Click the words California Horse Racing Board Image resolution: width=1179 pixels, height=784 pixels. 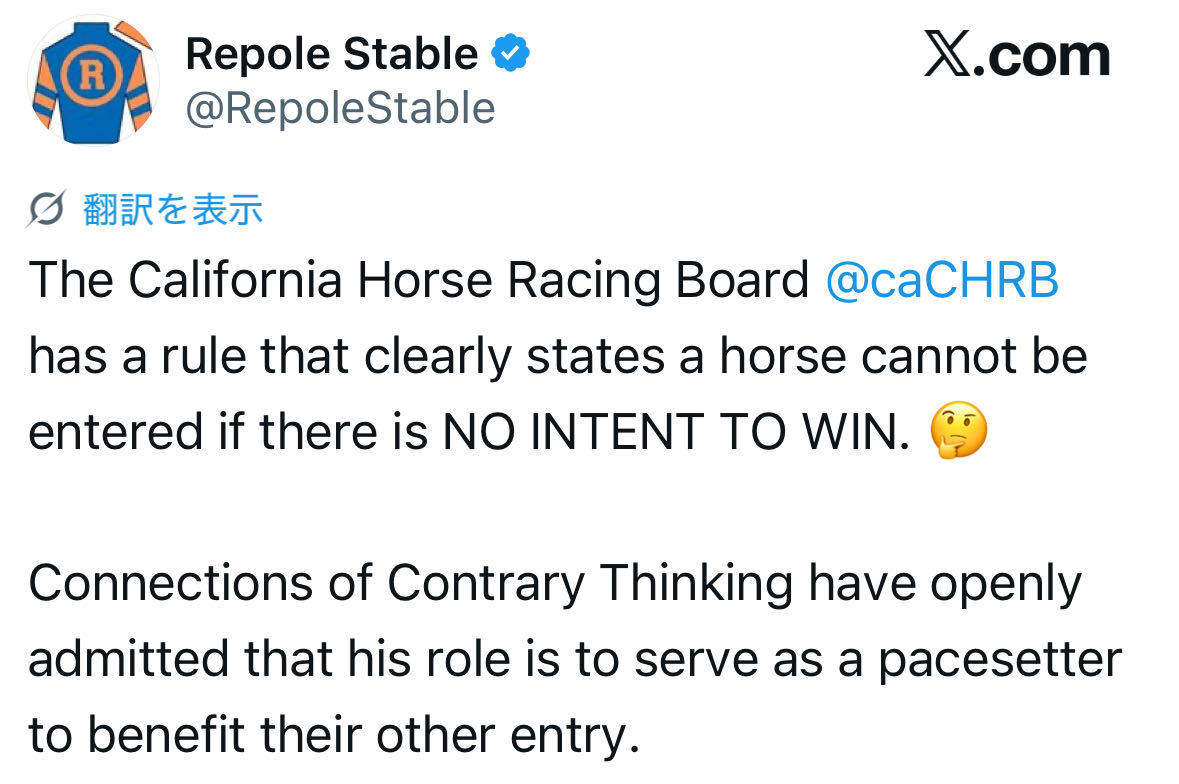pos(468,282)
